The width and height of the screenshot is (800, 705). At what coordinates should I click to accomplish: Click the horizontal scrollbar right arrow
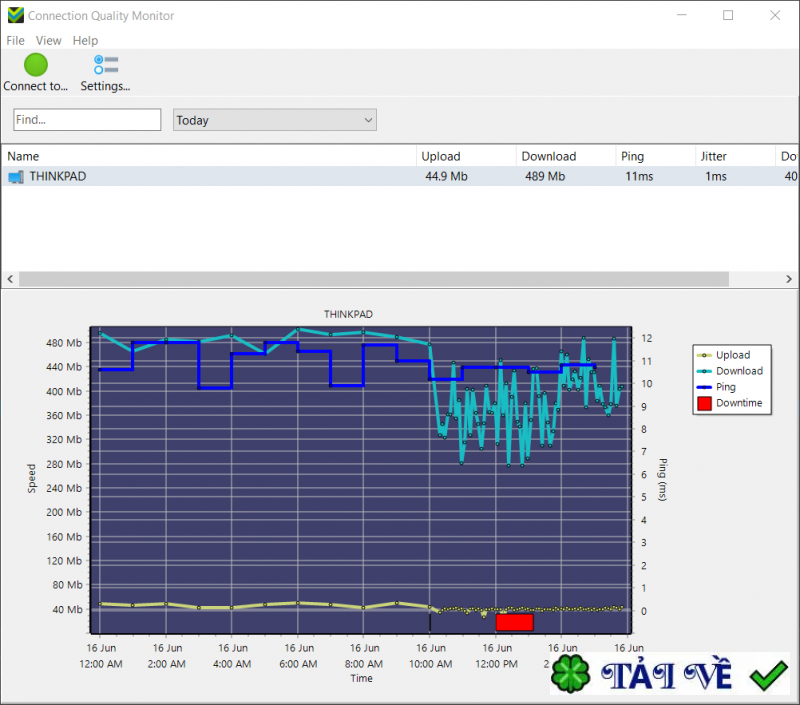[x=792, y=279]
